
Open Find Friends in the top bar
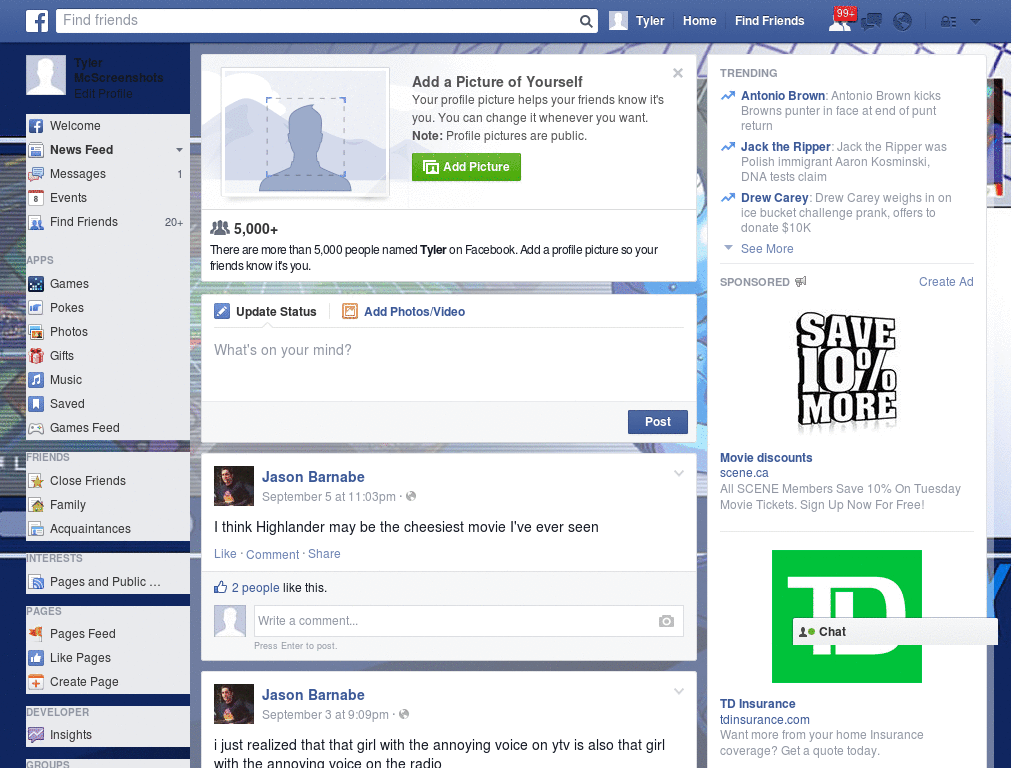tap(769, 21)
